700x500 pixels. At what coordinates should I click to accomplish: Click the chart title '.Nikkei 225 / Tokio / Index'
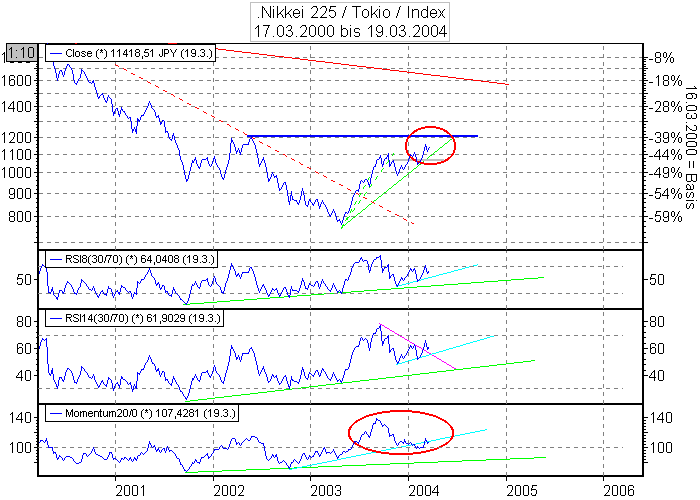pyautogui.click(x=351, y=12)
